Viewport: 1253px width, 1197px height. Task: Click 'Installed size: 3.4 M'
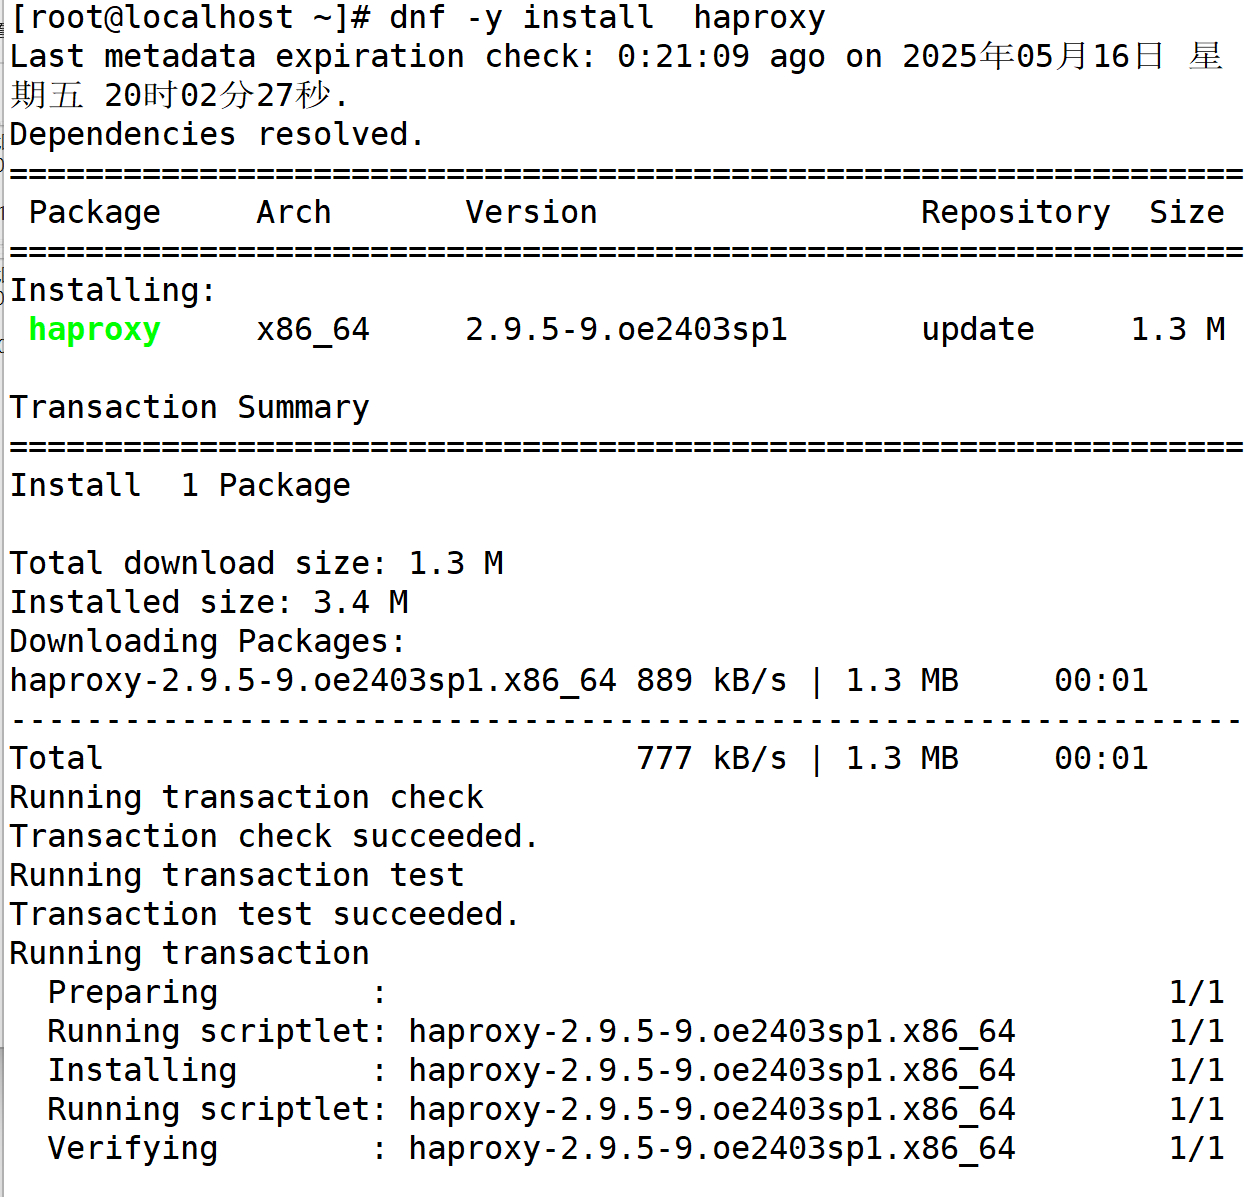point(209,602)
